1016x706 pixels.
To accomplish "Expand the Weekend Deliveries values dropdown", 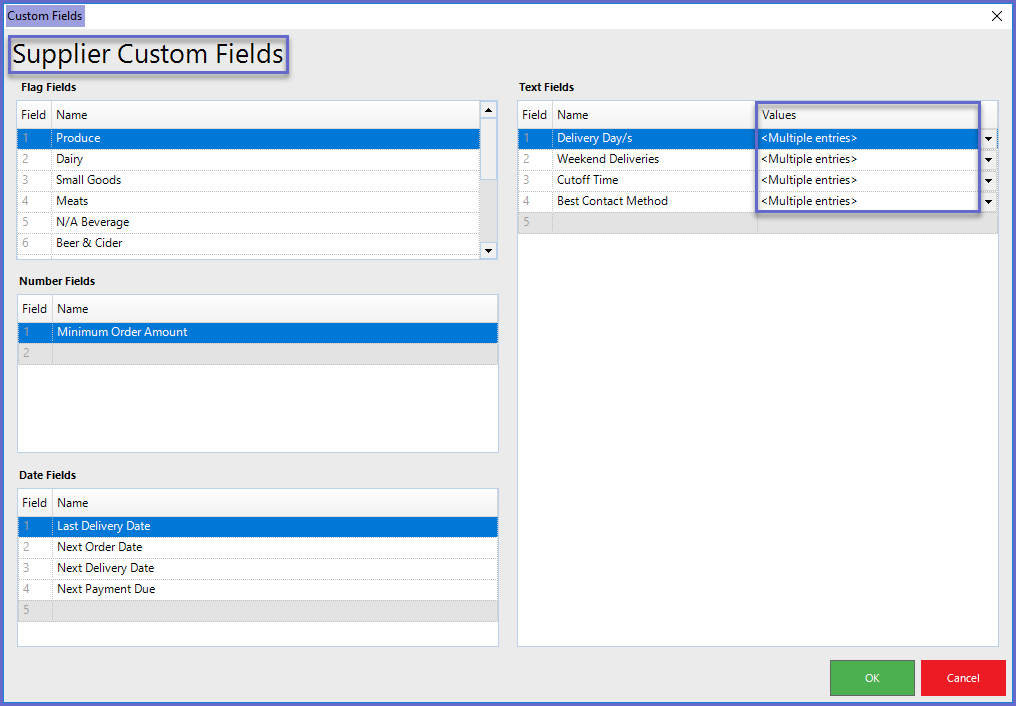I will click(x=988, y=160).
